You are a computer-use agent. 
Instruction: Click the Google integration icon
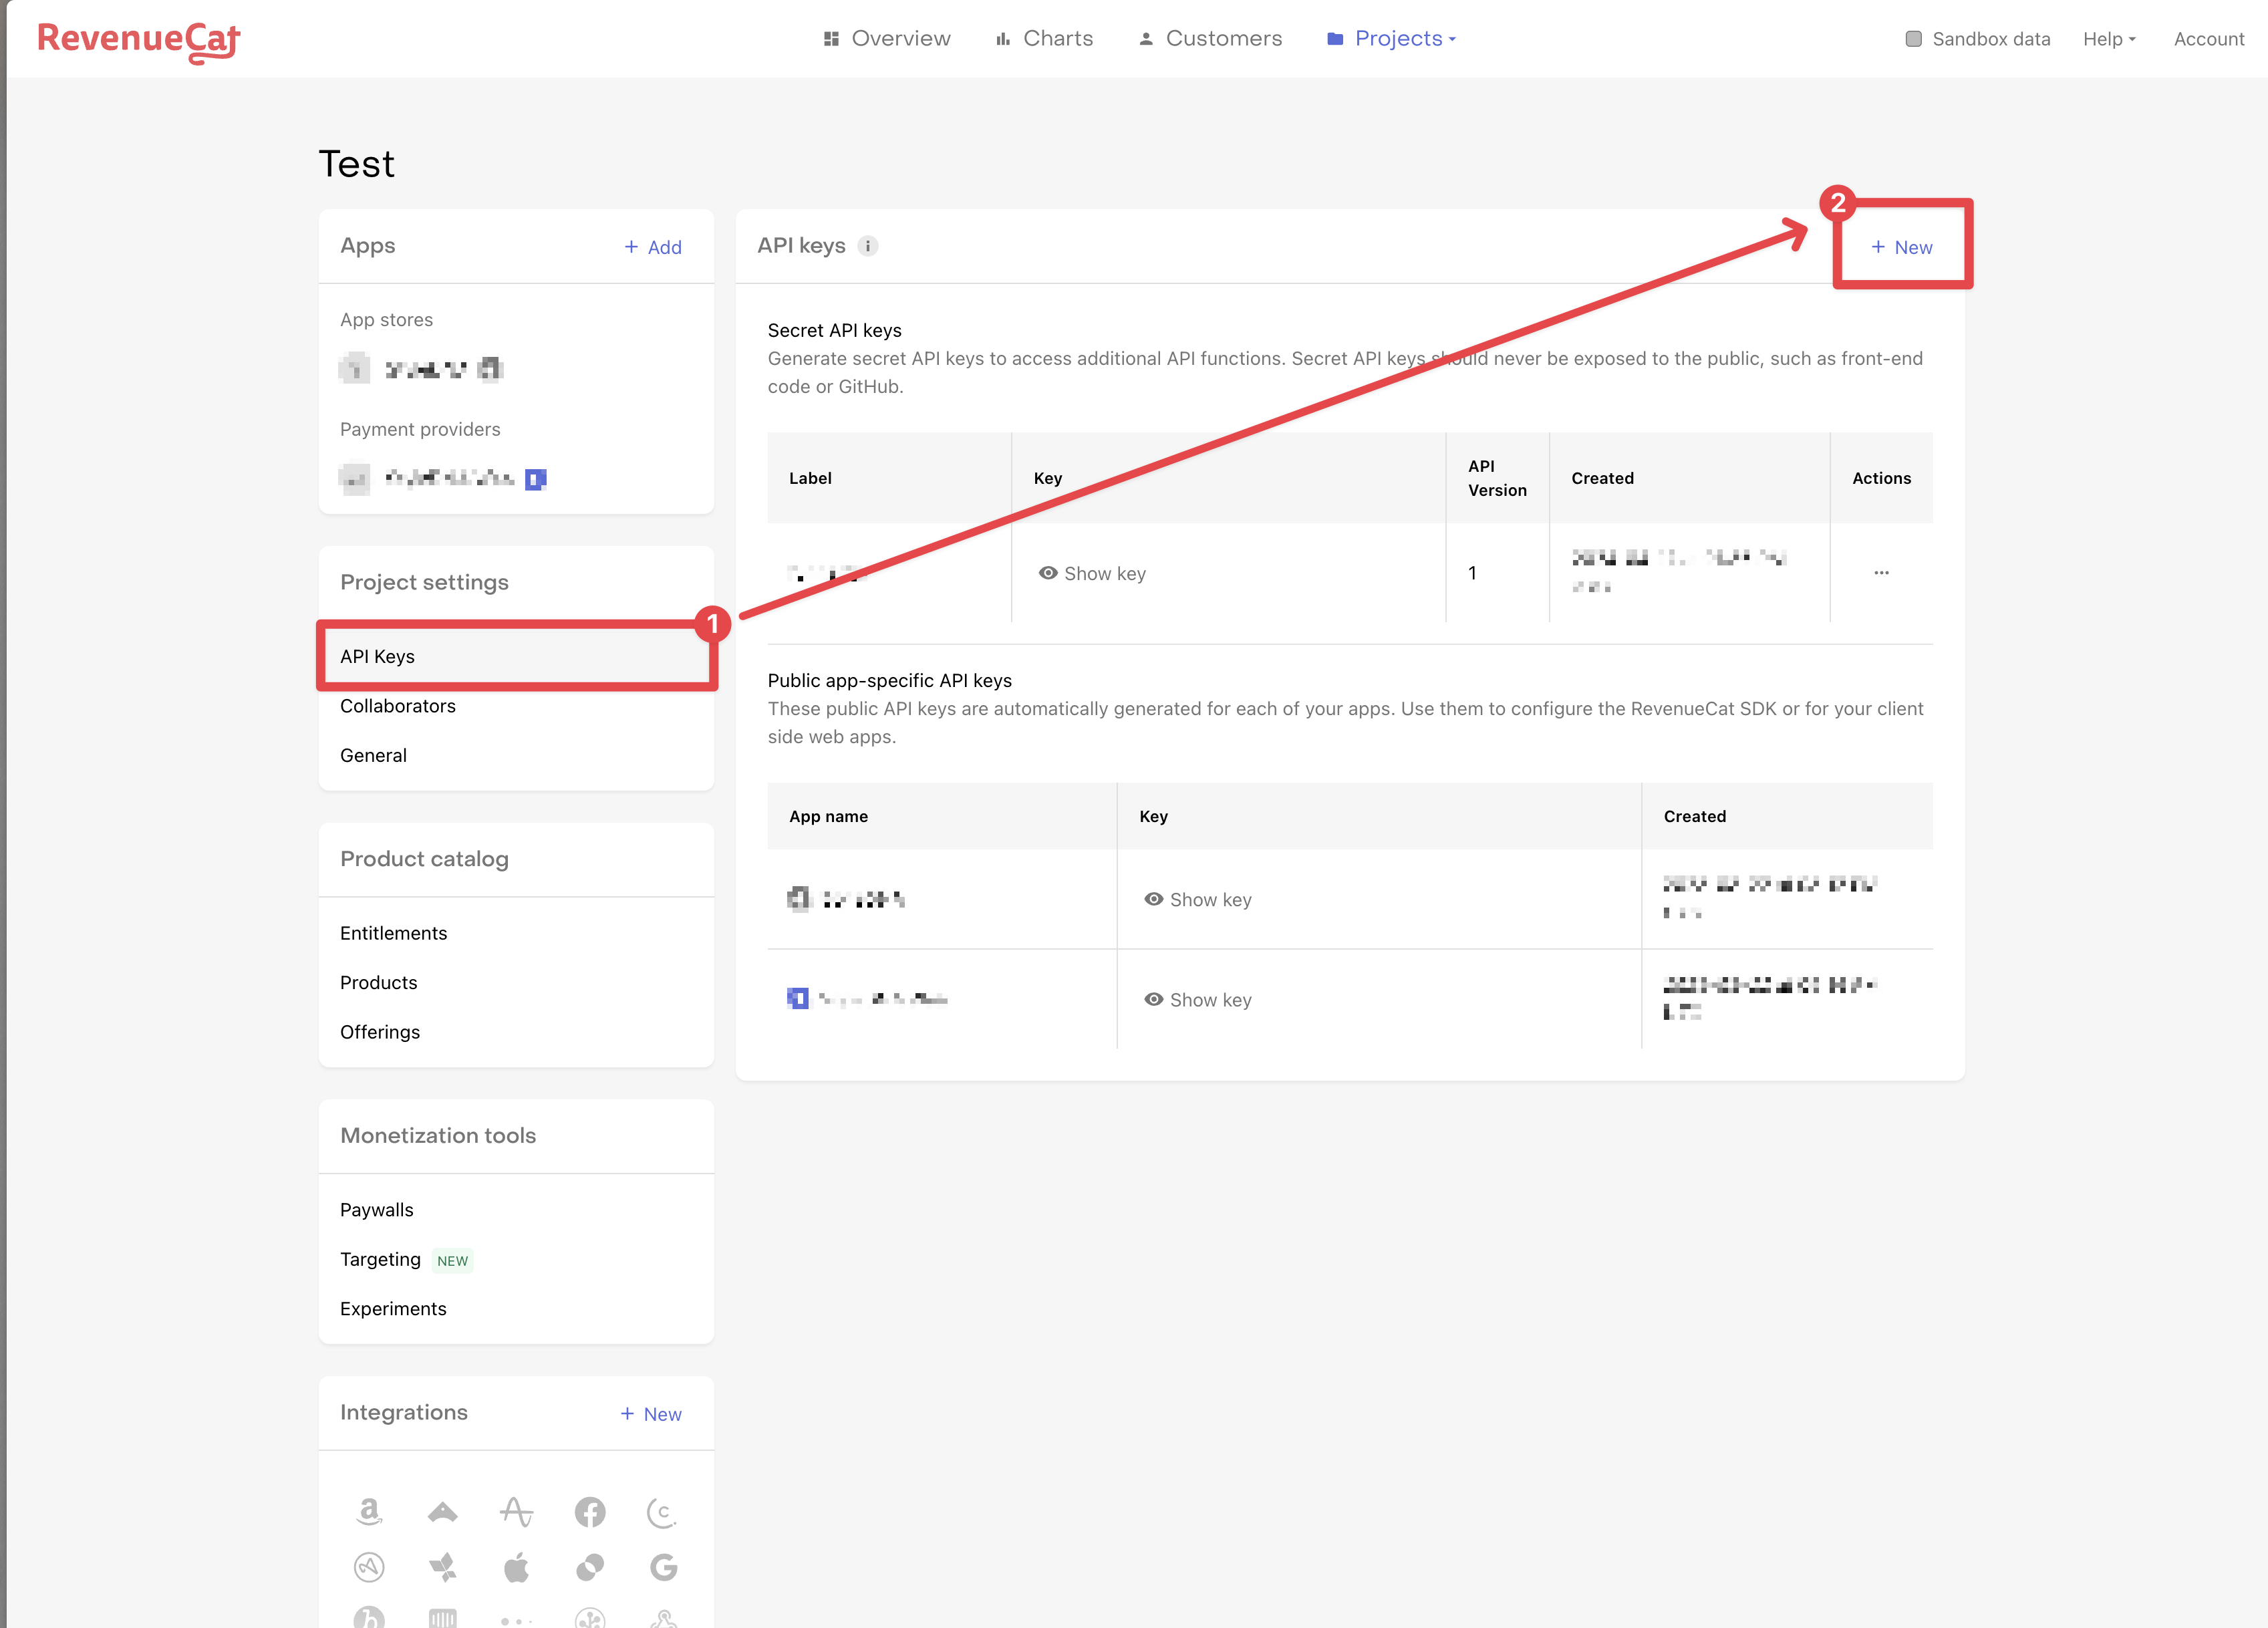pos(663,1567)
